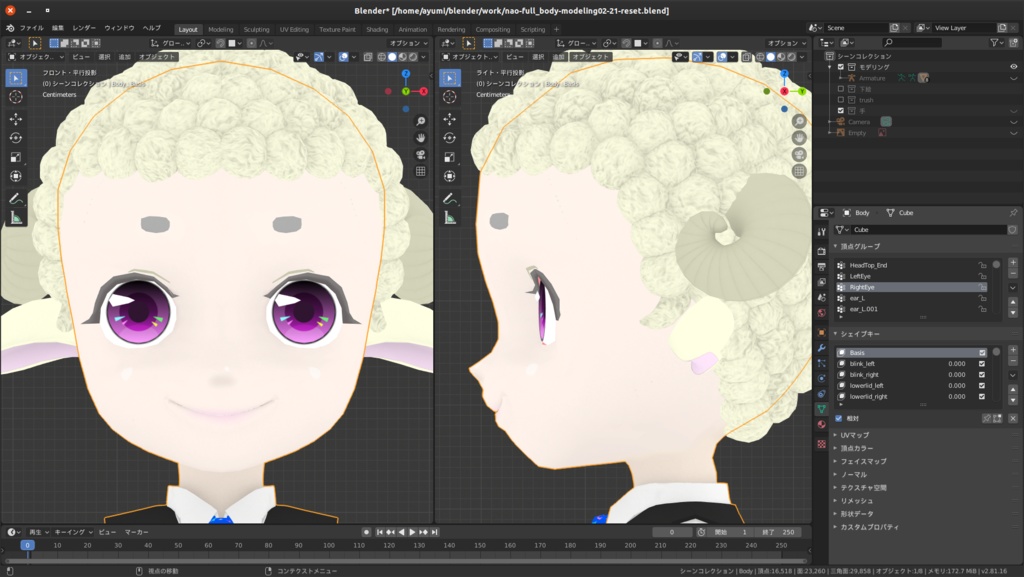
Task: Add a new shape key with the plus button
Action: pyautogui.click(x=1013, y=350)
